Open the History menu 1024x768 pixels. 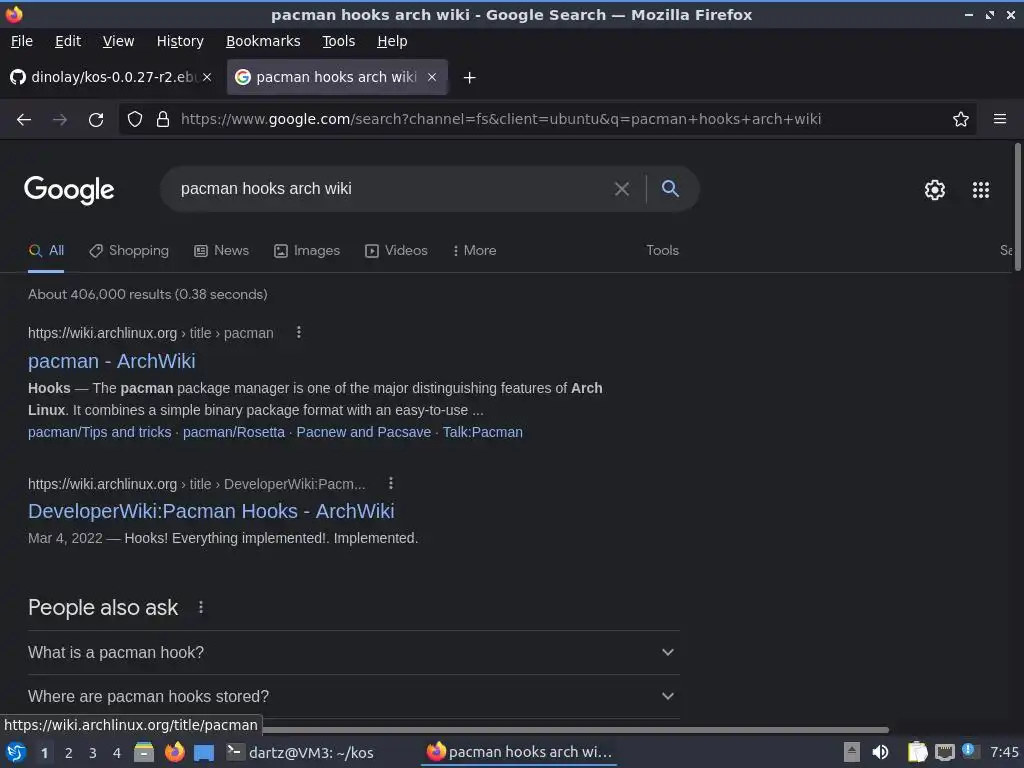tap(180, 41)
